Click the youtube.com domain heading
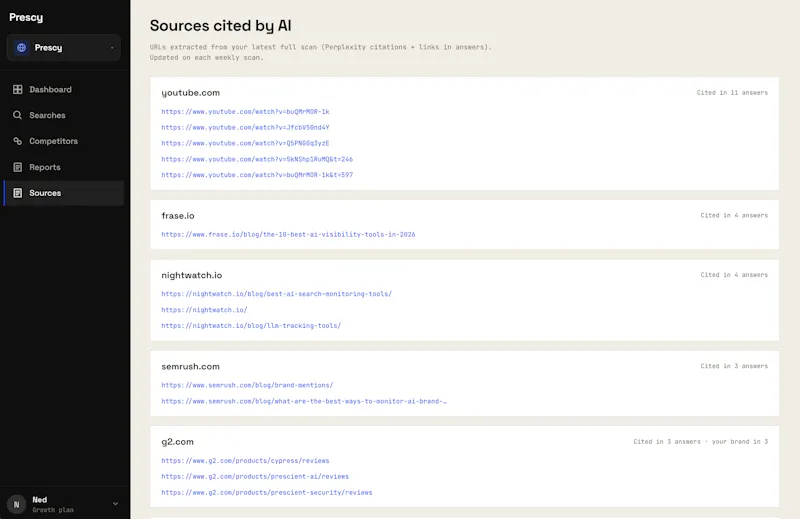Screen dimensions: 800x519 point(191,93)
